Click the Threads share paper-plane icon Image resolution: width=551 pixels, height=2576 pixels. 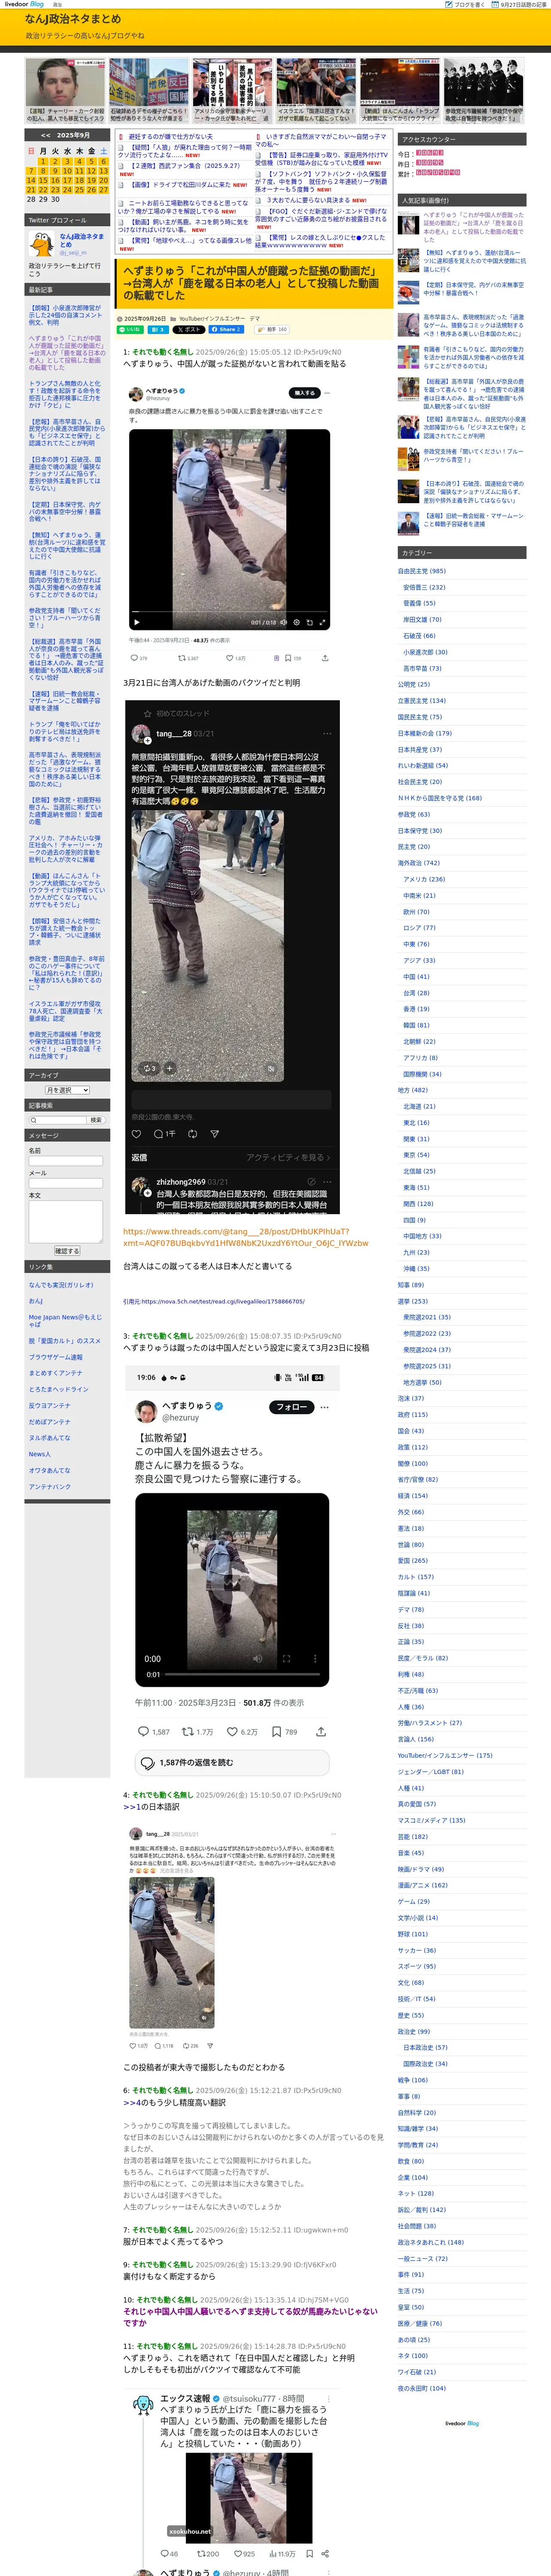point(215,1134)
